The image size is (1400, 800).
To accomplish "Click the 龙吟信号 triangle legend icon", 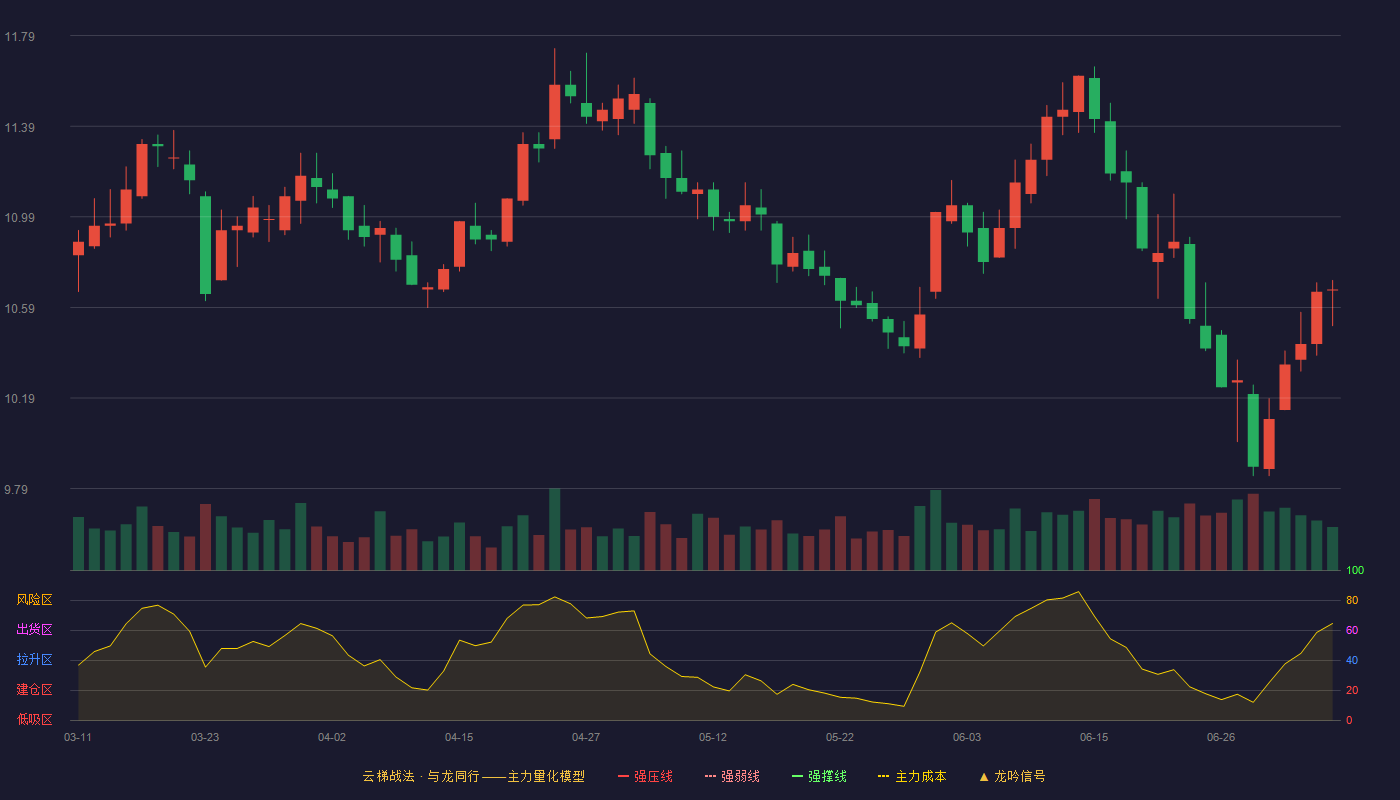I will pyautogui.click(x=984, y=776).
